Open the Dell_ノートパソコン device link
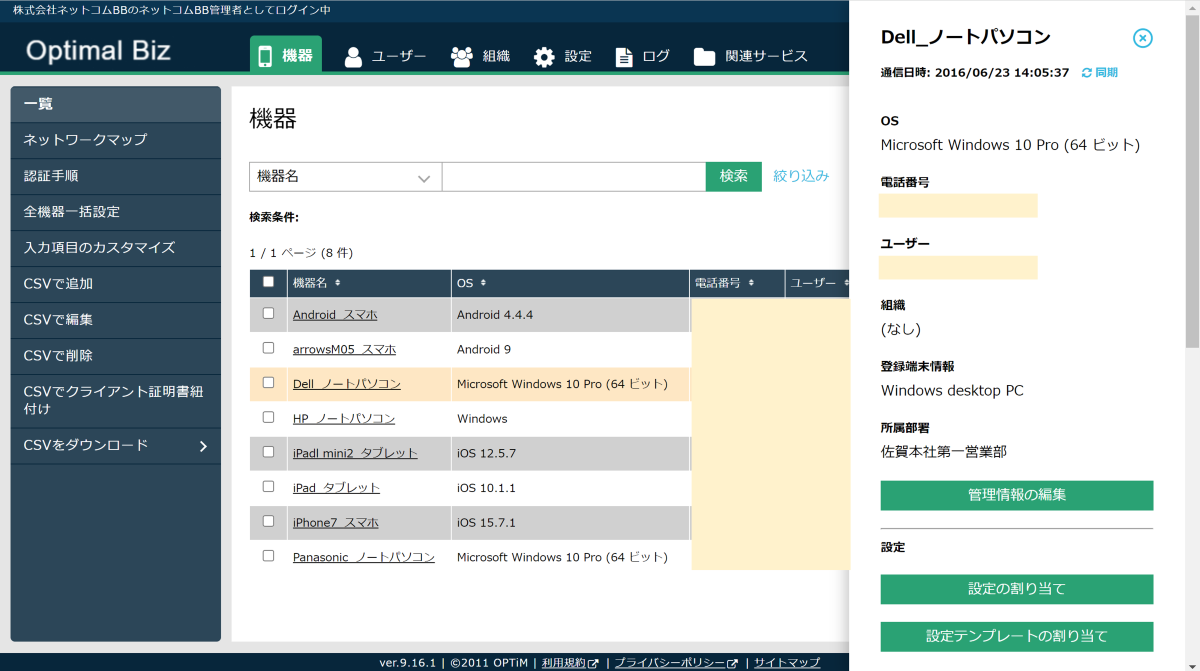The image size is (1200, 671). pos(347,384)
